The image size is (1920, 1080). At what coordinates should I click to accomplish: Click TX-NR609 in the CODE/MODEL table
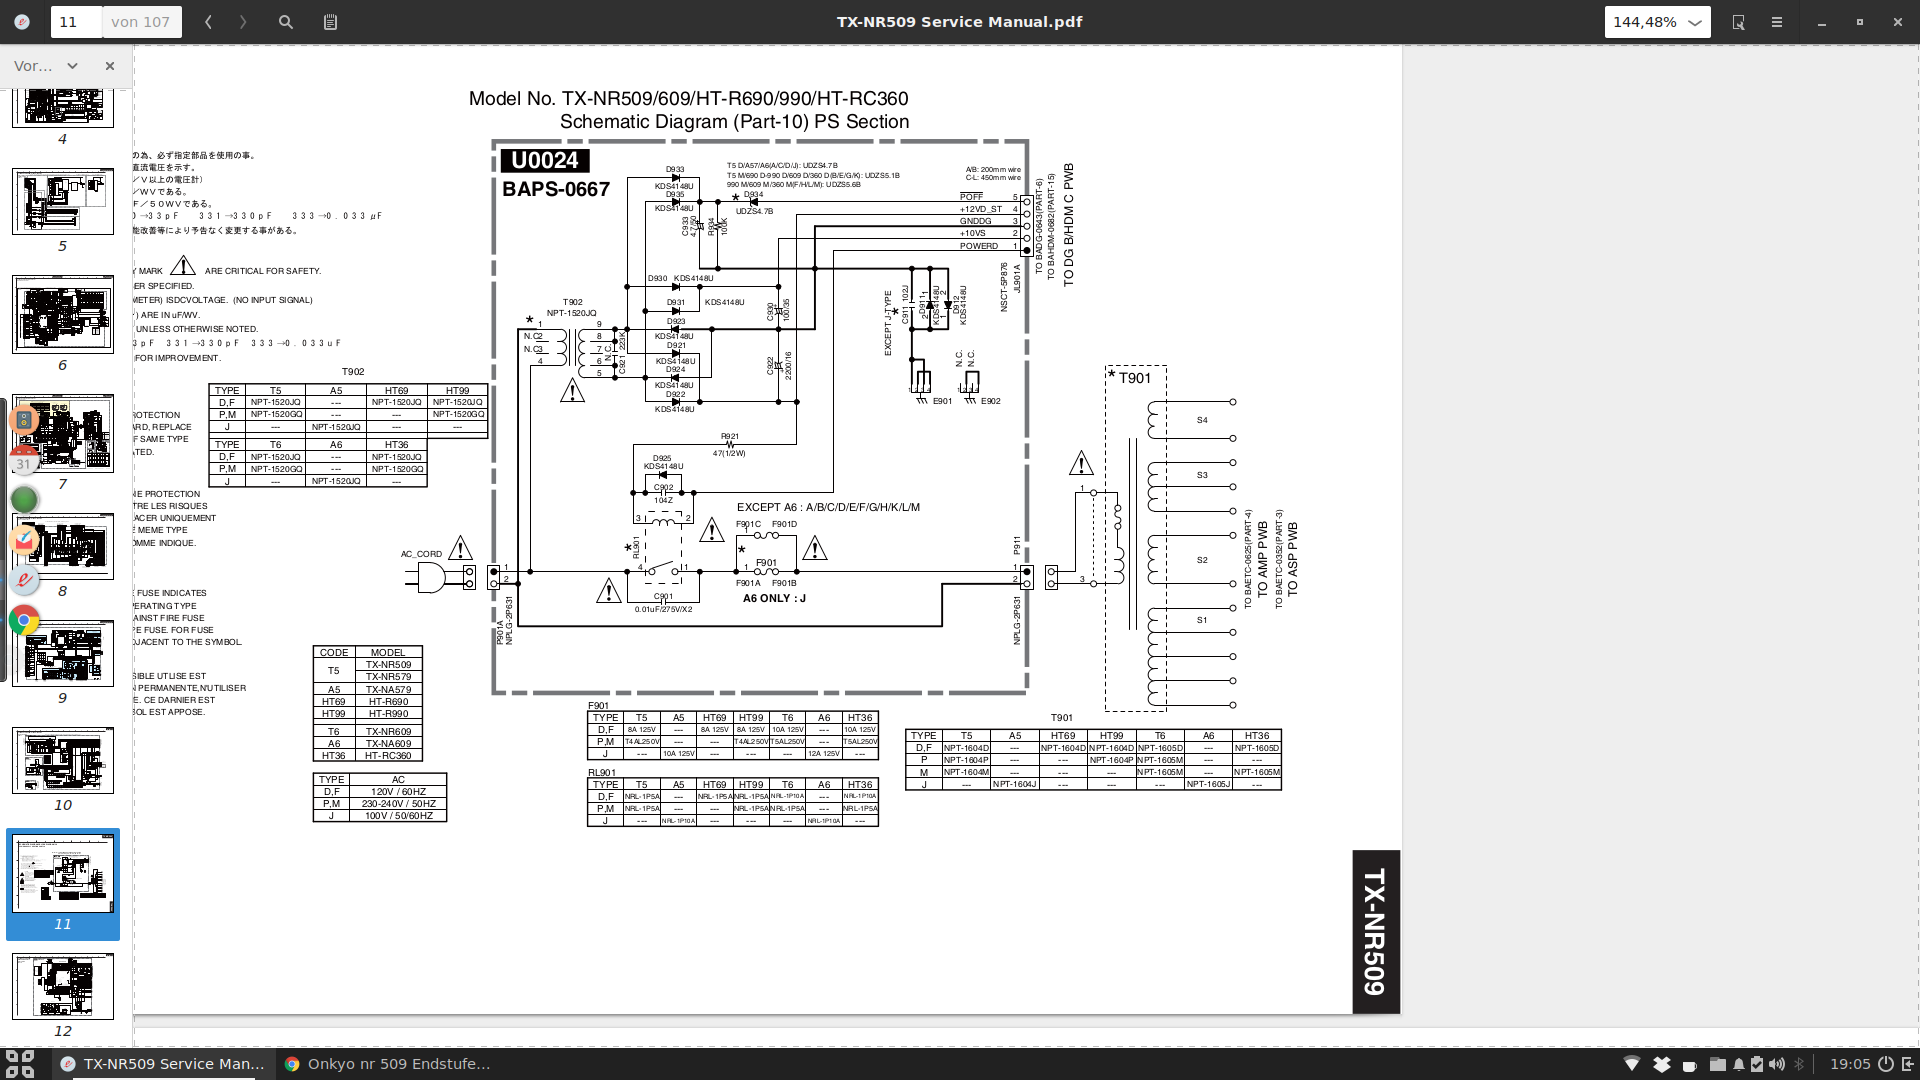[x=388, y=732]
